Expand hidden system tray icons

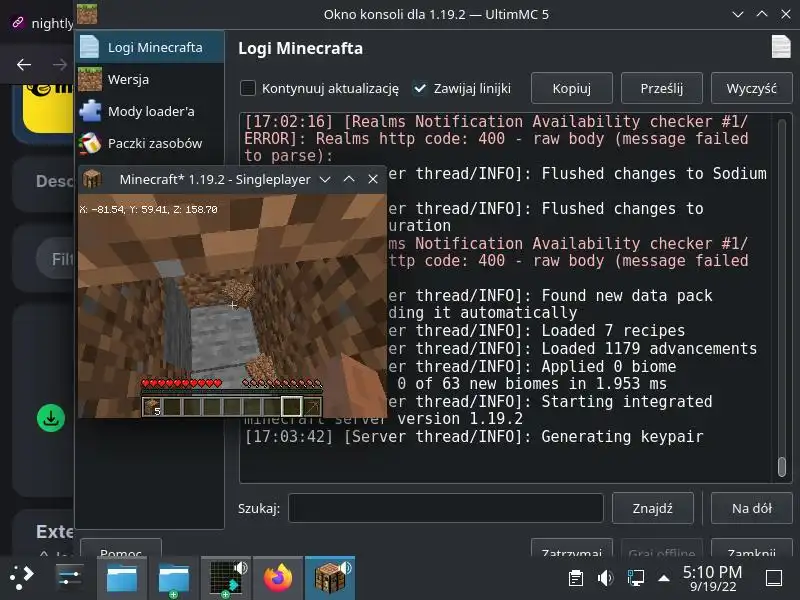664,578
